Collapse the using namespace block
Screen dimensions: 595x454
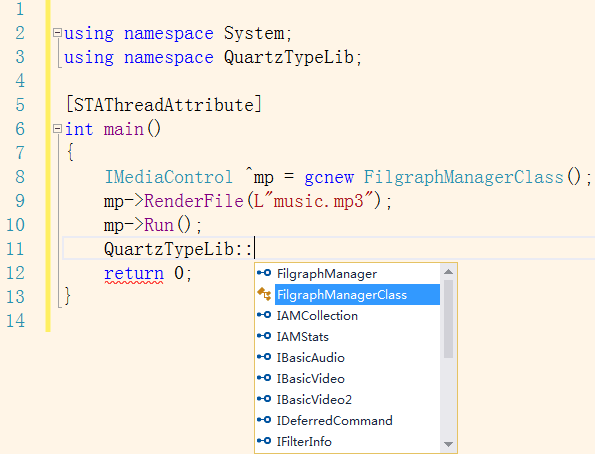(x=57, y=33)
